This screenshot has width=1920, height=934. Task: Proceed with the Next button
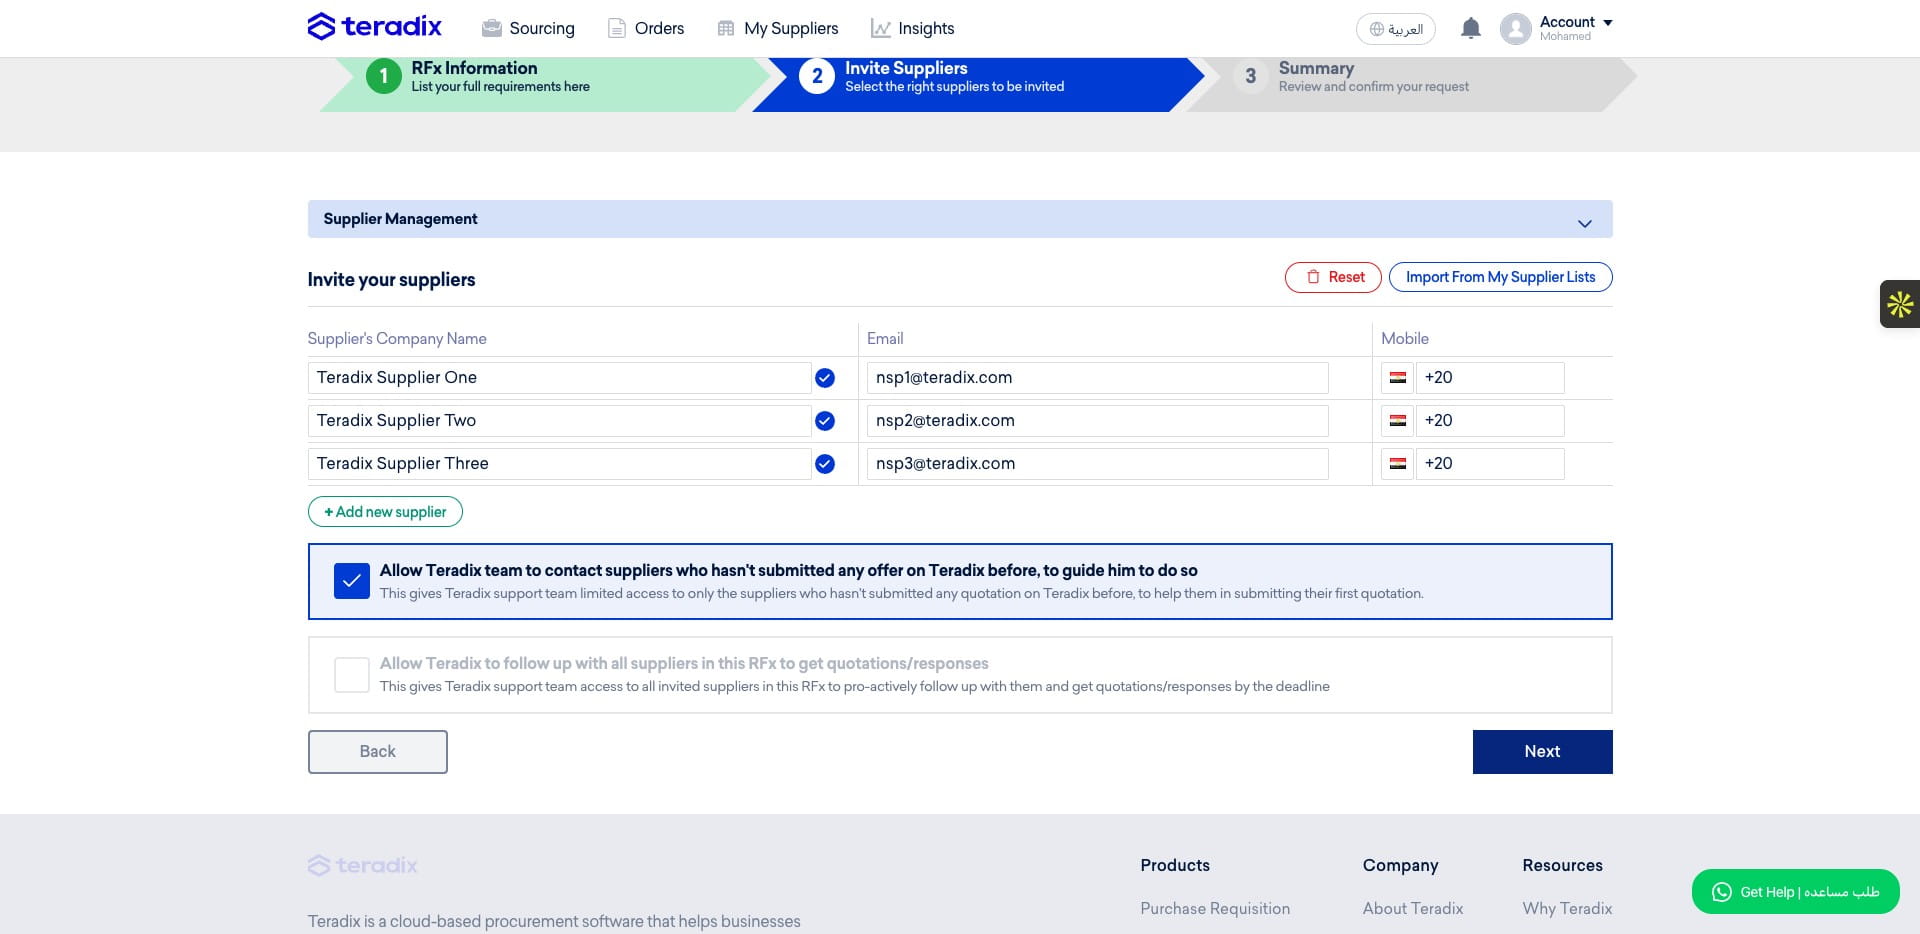click(1542, 752)
